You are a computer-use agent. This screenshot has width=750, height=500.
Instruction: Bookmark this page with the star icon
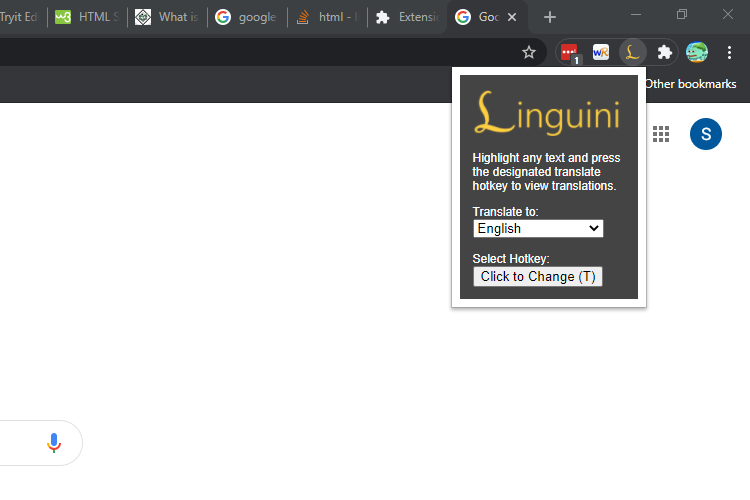coord(529,52)
